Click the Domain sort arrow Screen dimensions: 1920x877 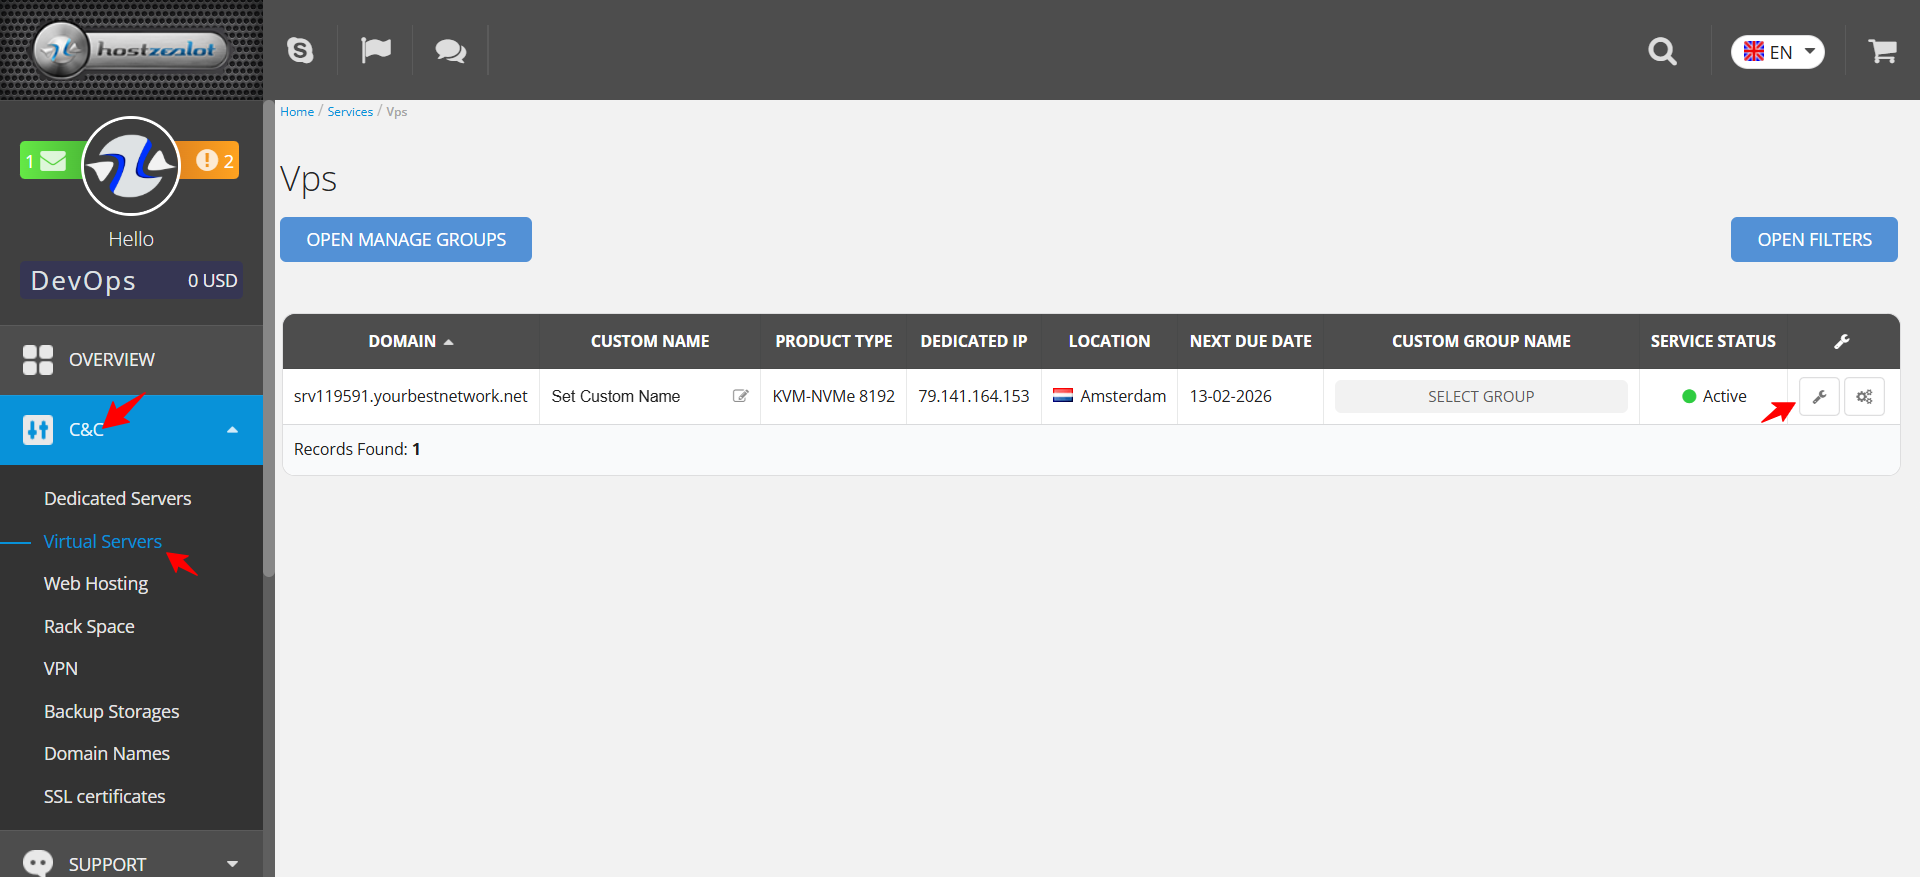point(449,342)
